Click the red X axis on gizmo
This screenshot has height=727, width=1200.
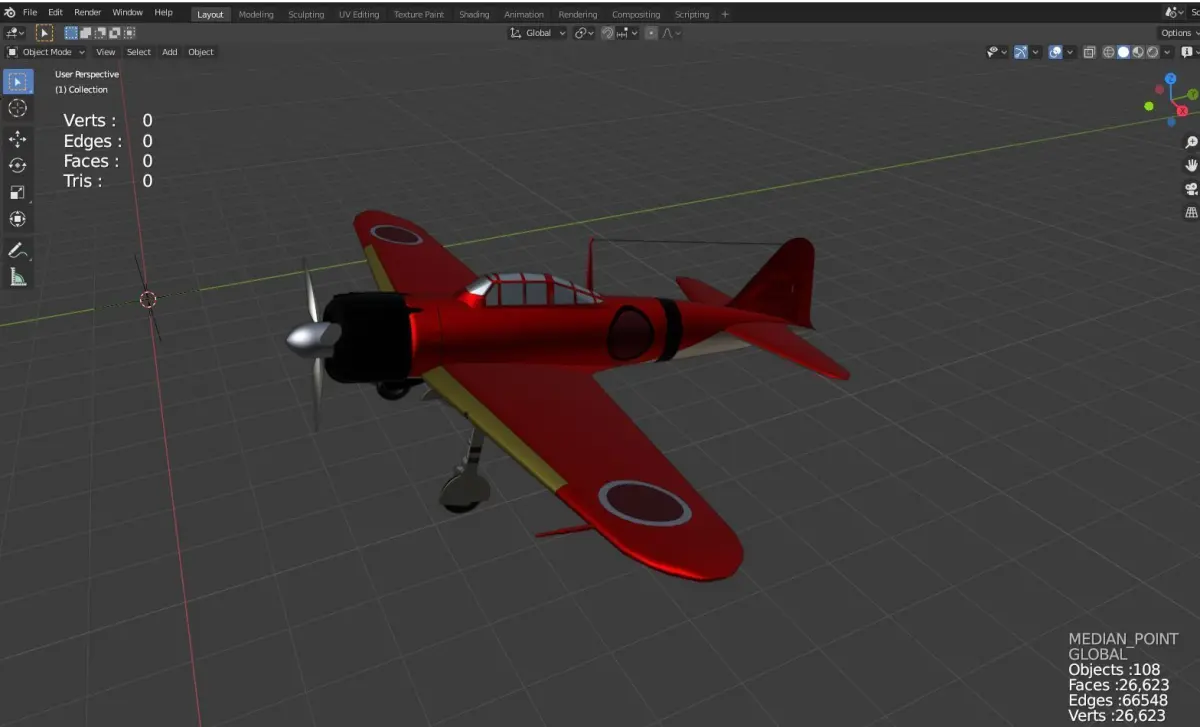(1182, 111)
